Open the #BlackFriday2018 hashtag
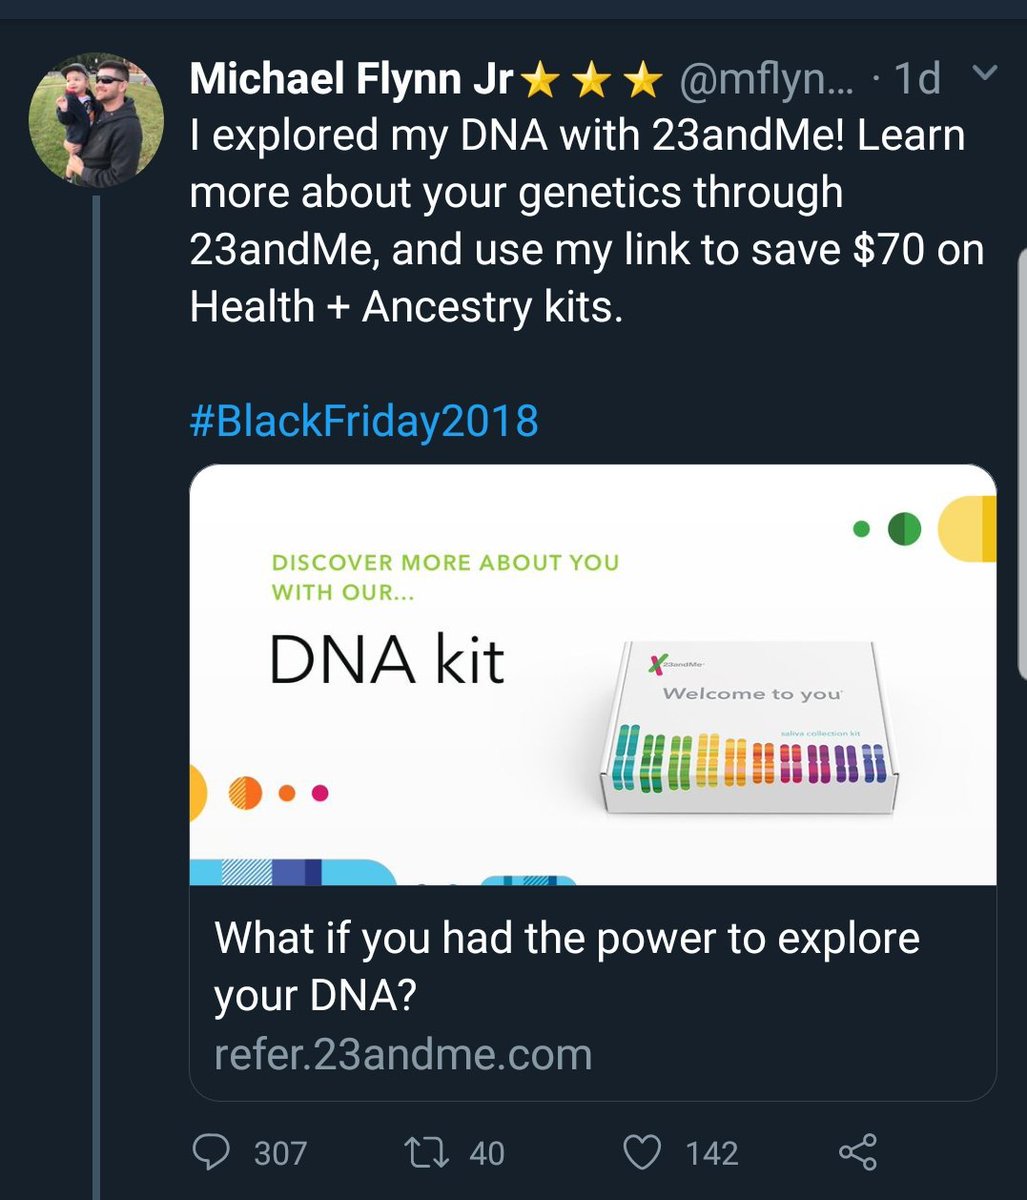1027x1200 pixels. pos(363,421)
